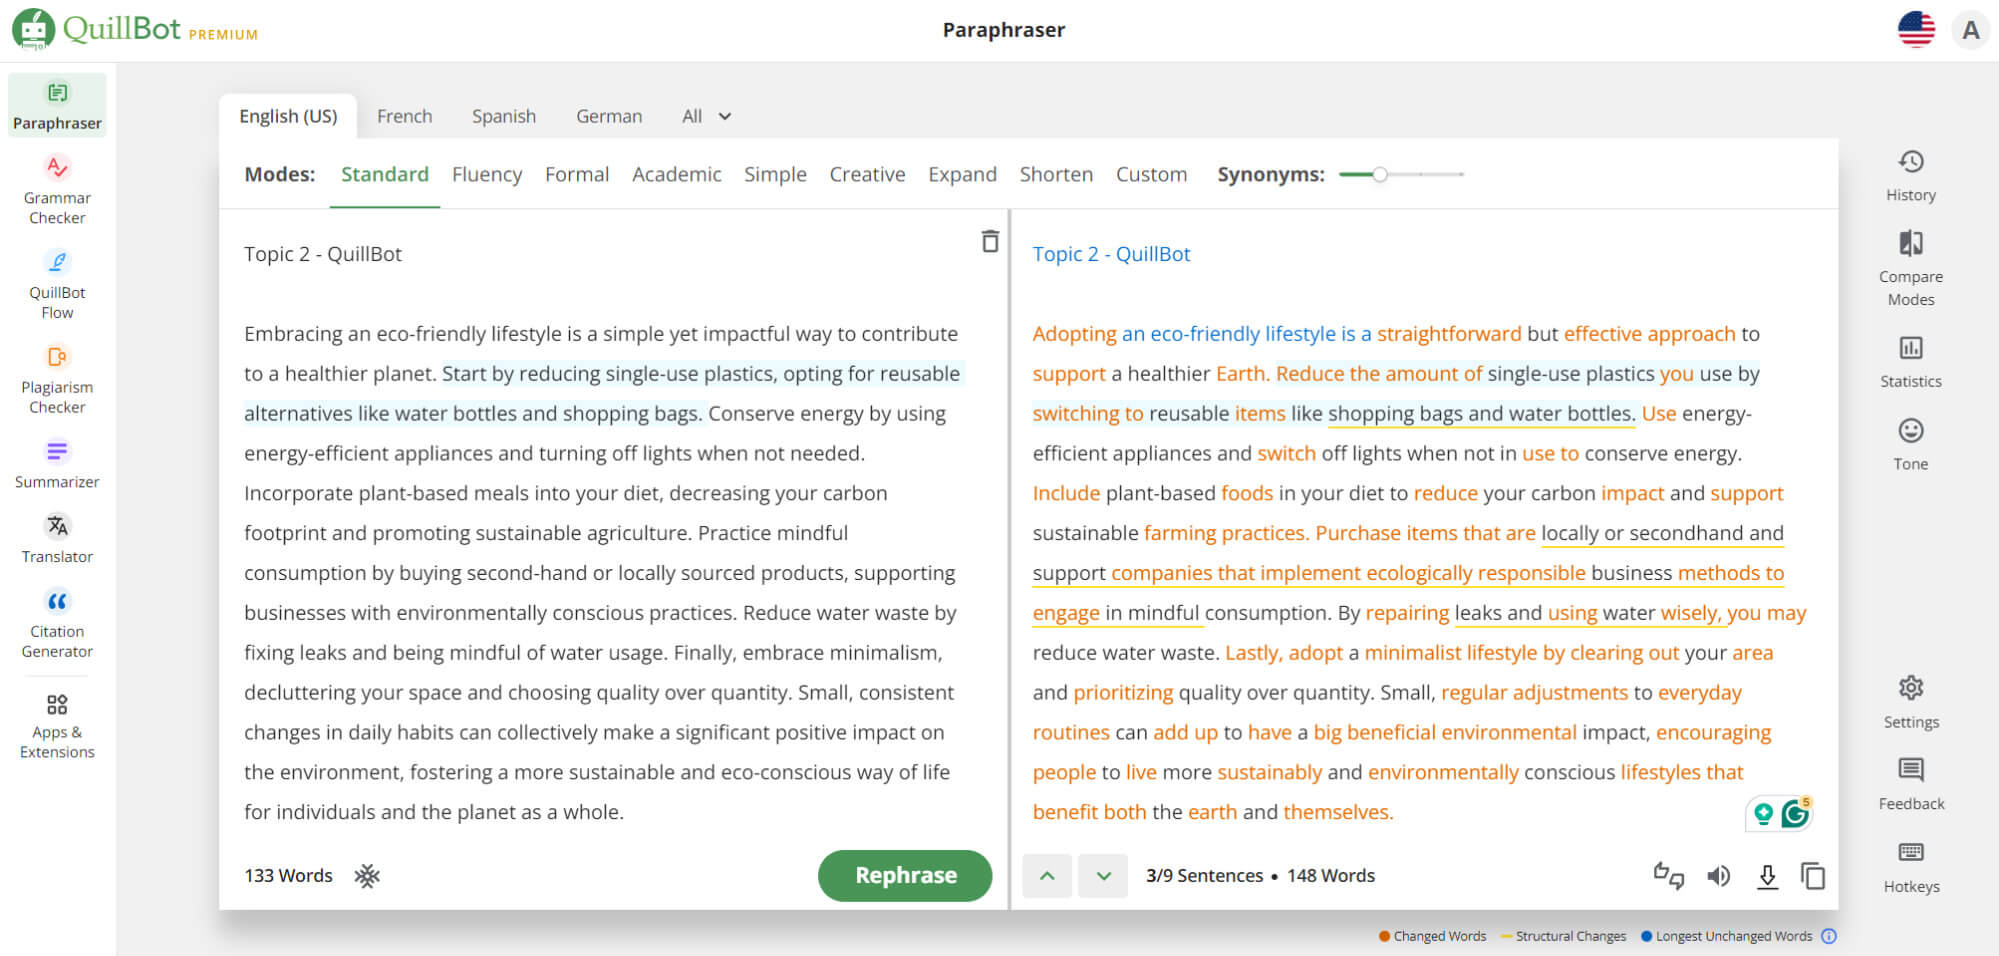
Task: Download the paraphrased text
Action: click(1767, 876)
